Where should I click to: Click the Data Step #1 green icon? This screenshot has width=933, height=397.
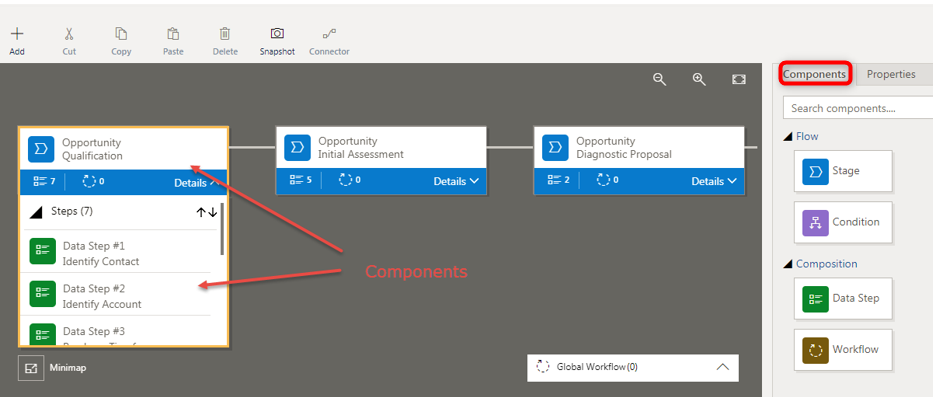click(x=43, y=252)
